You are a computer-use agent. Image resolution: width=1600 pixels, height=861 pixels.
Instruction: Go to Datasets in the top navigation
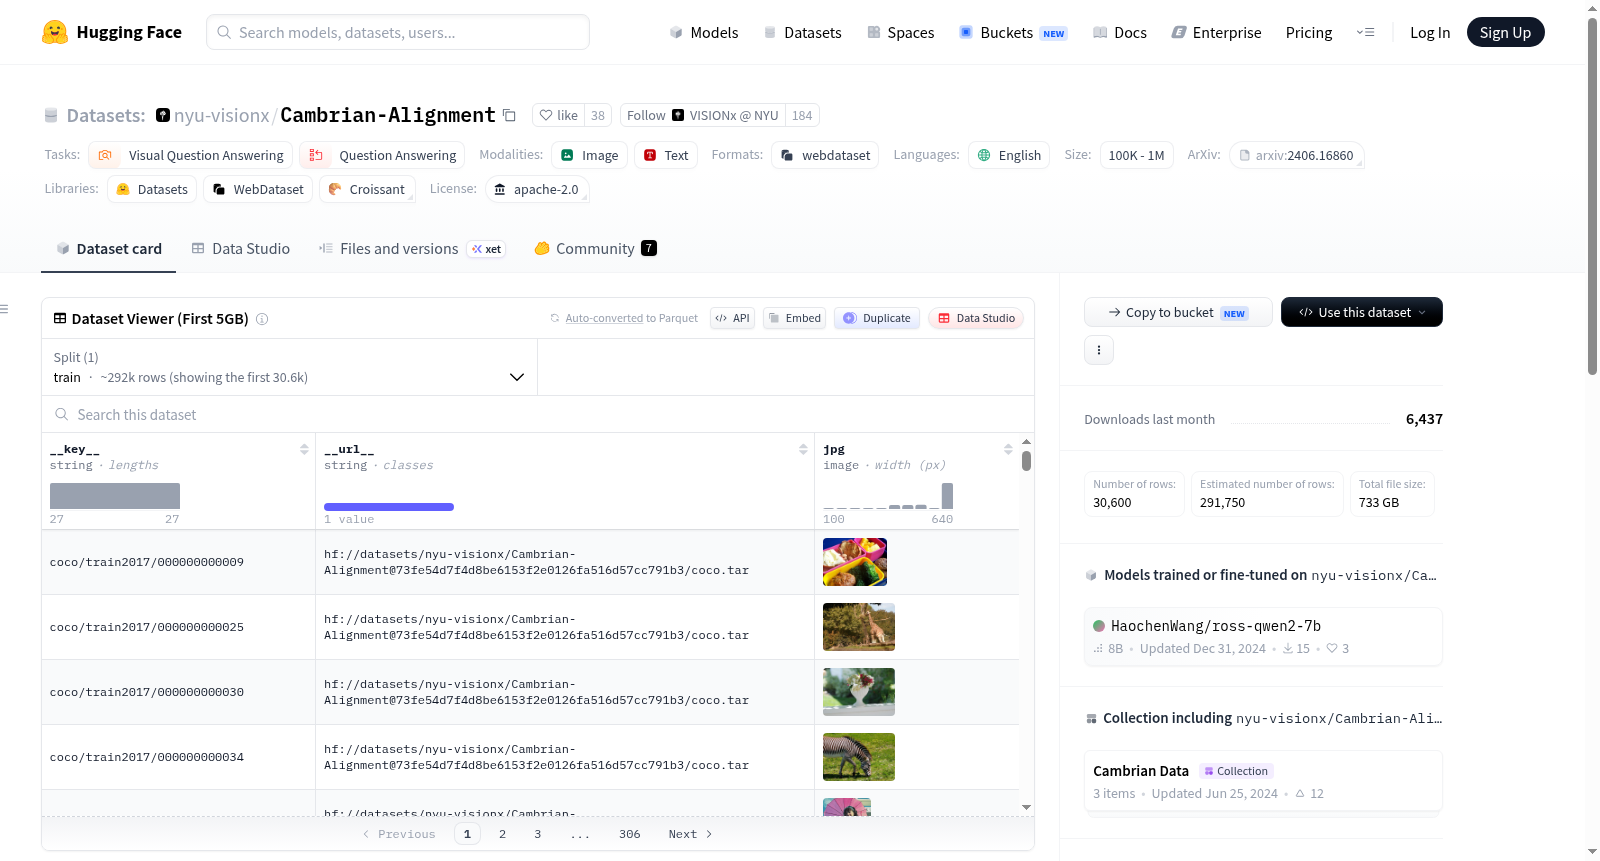click(x=802, y=32)
